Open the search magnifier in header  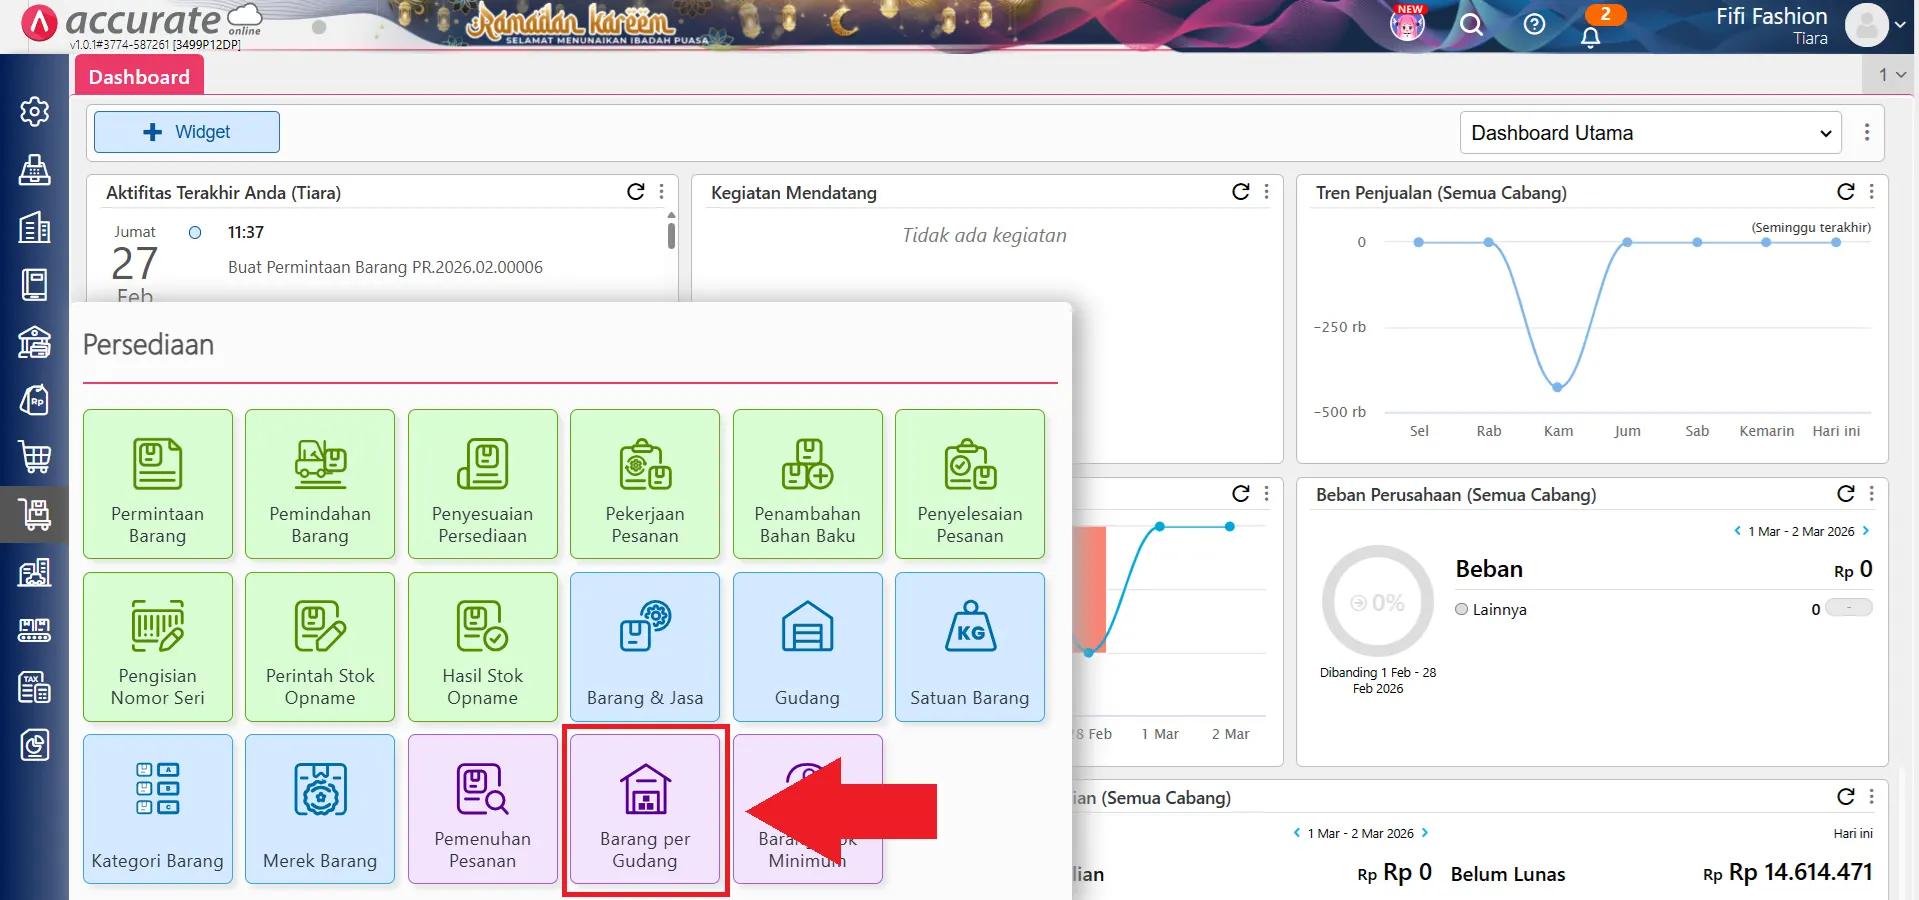click(x=1471, y=25)
